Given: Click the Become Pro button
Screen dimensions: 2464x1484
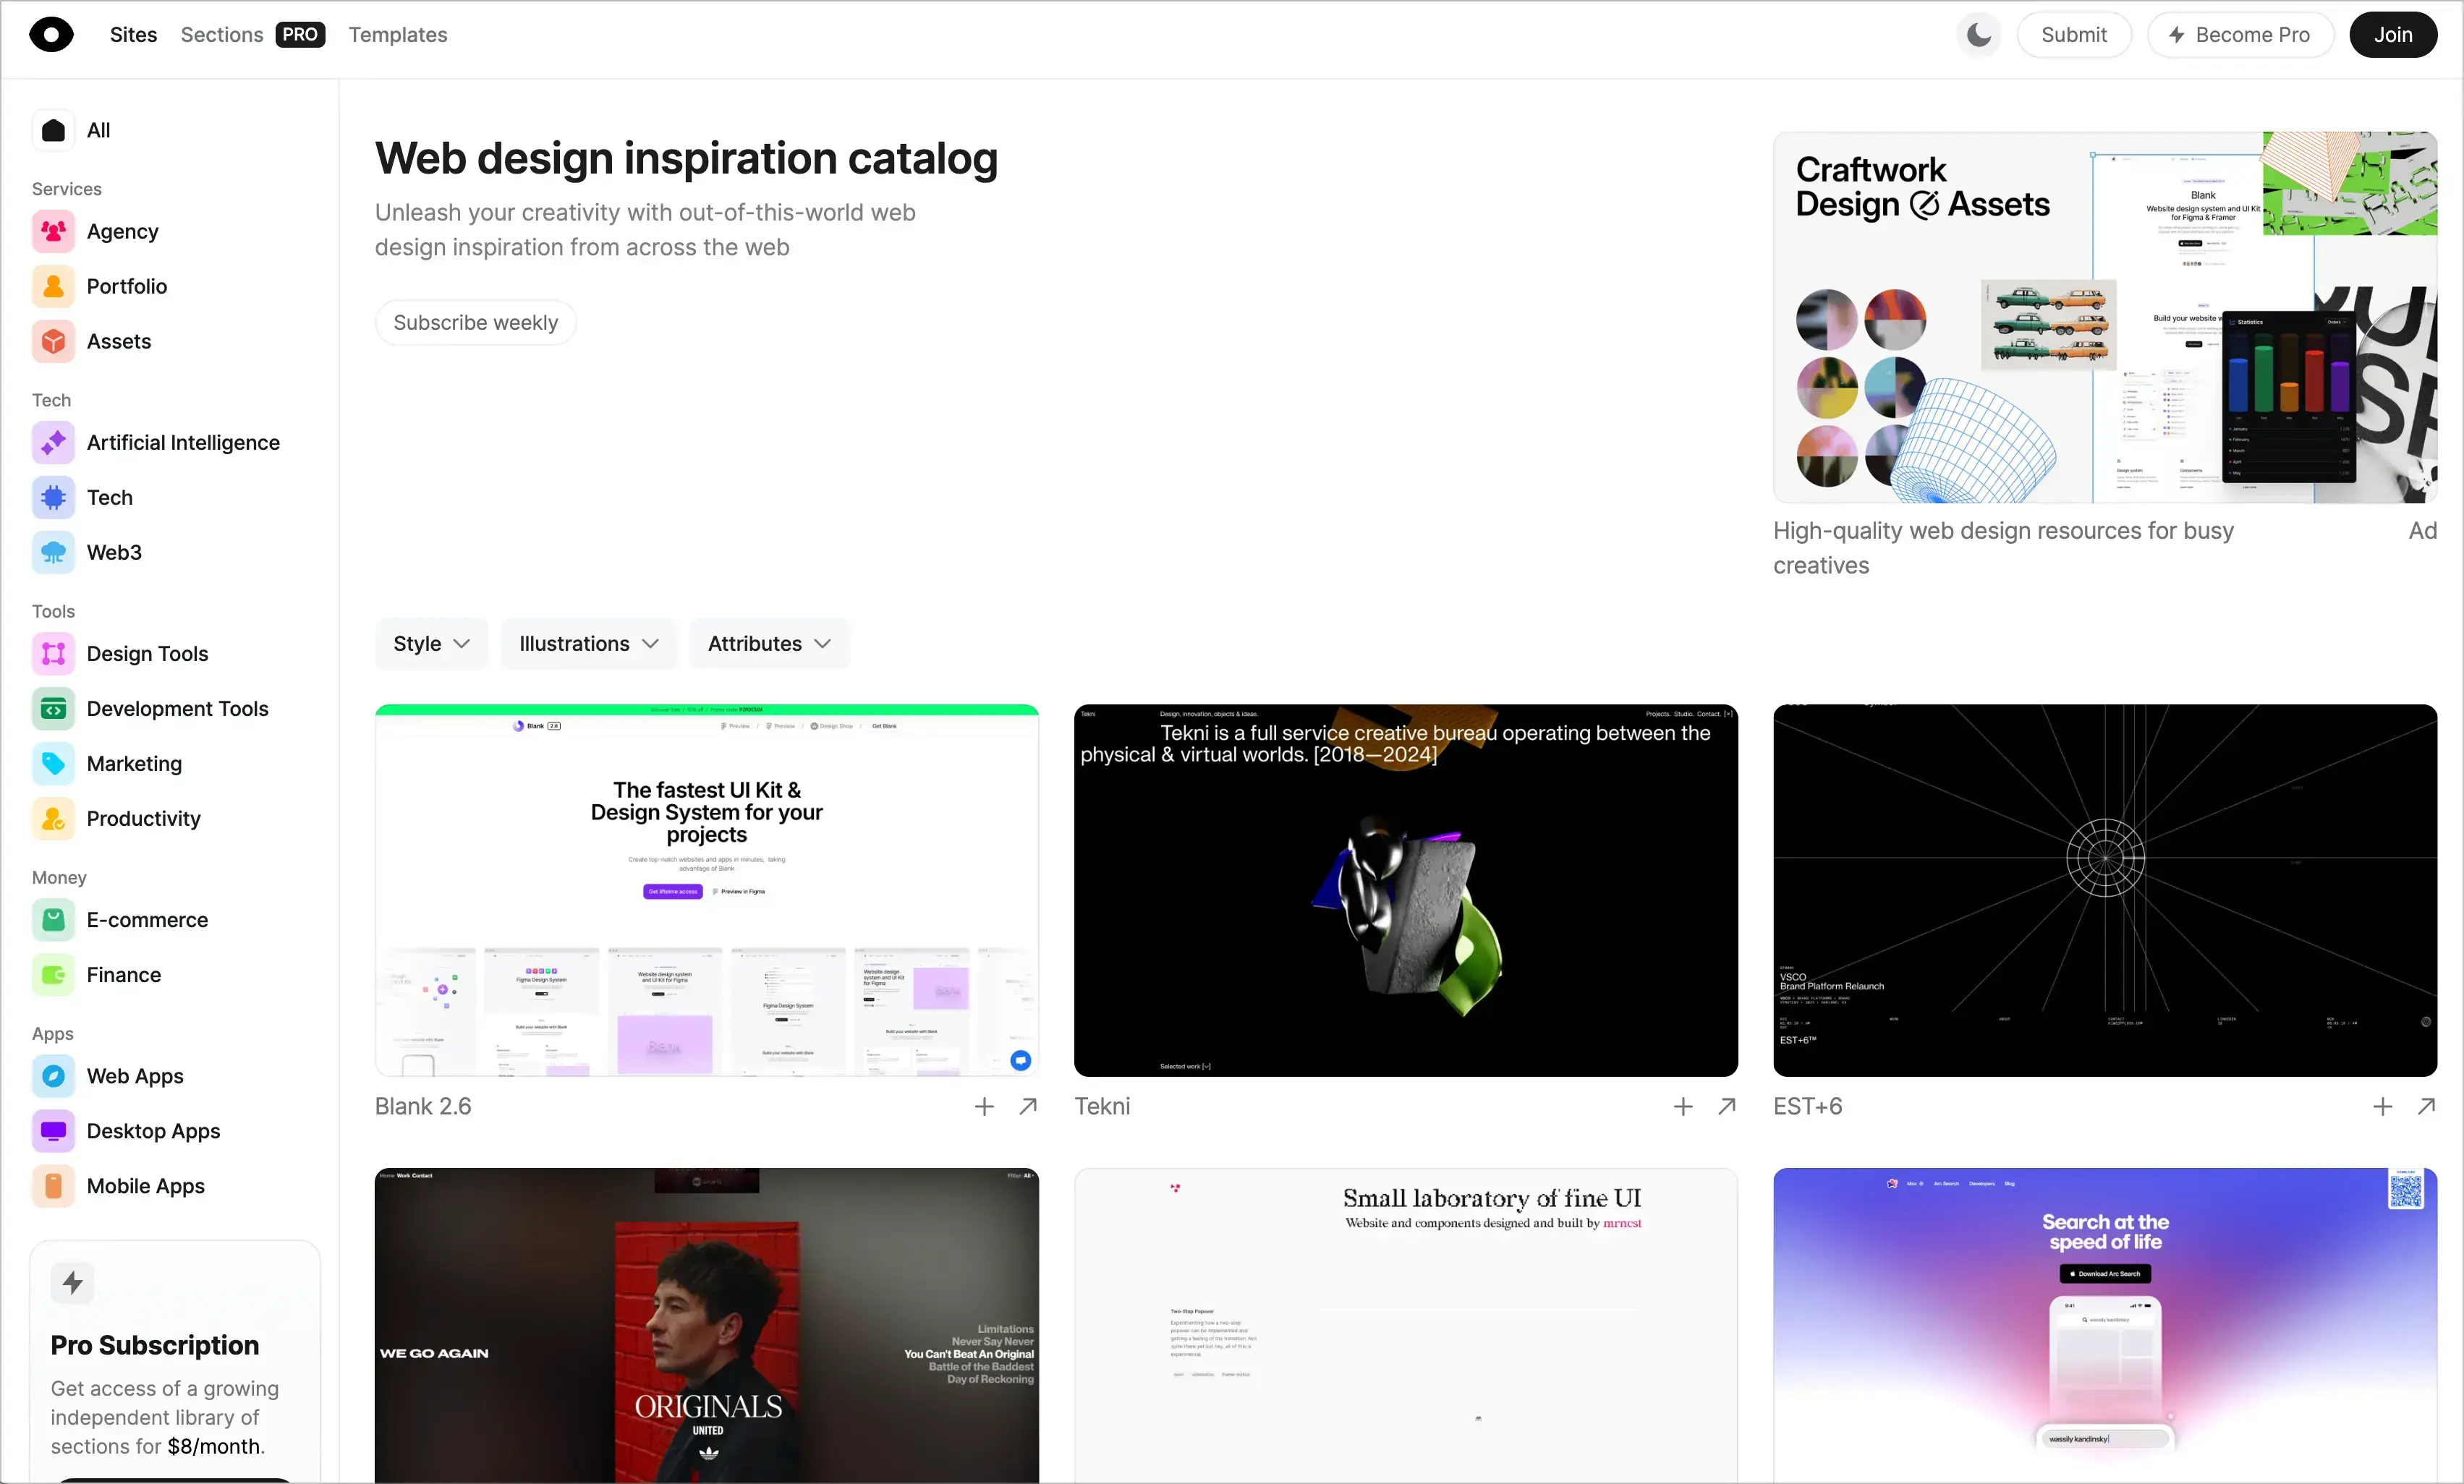Looking at the screenshot, I should [2240, 35].
